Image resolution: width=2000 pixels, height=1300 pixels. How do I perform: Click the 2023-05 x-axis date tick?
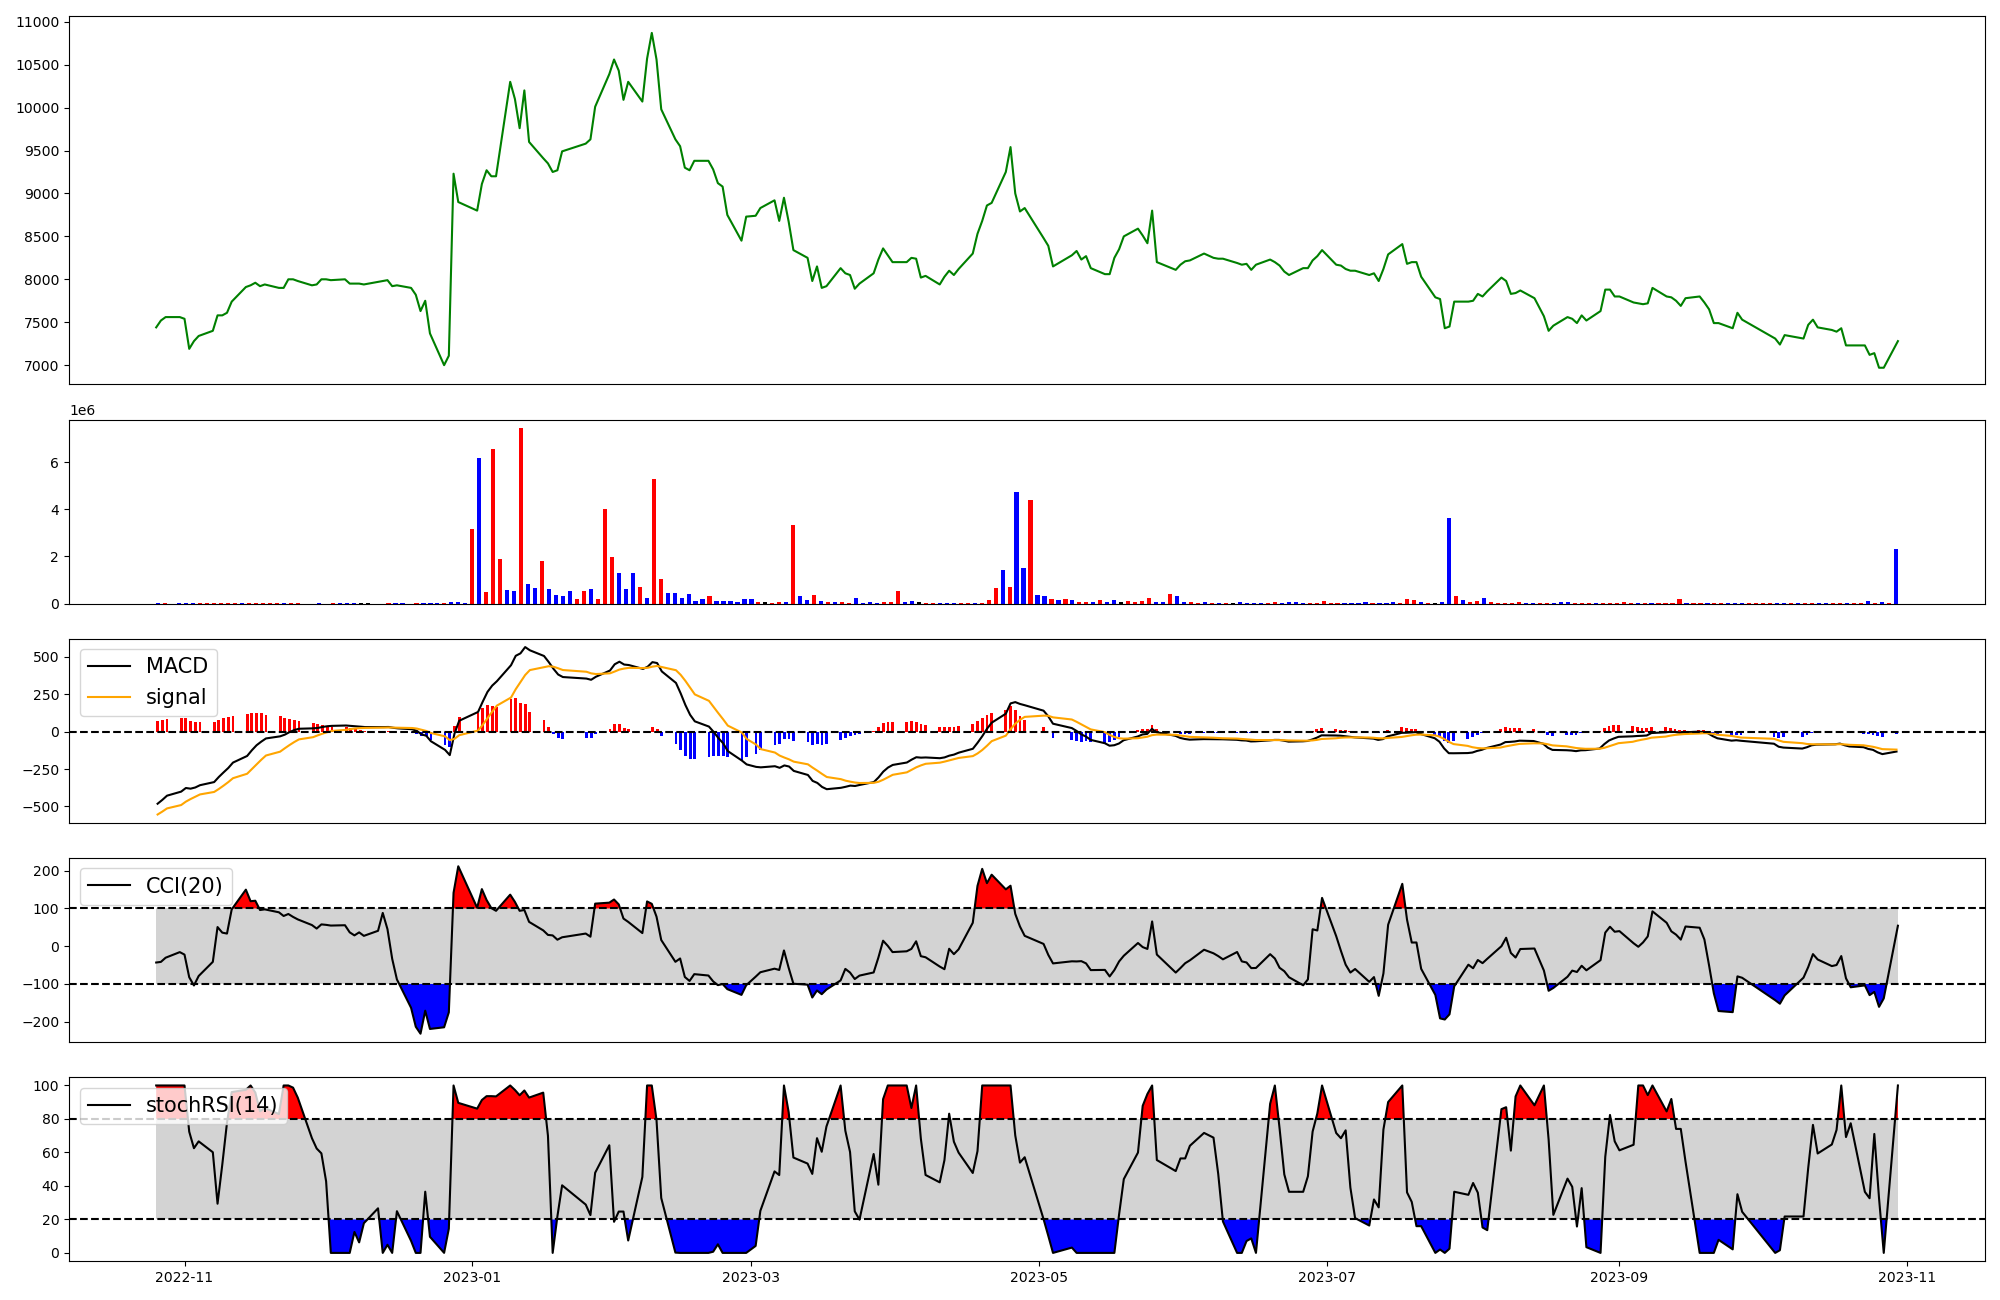pyautogui.click(x=1040, y=1276)
